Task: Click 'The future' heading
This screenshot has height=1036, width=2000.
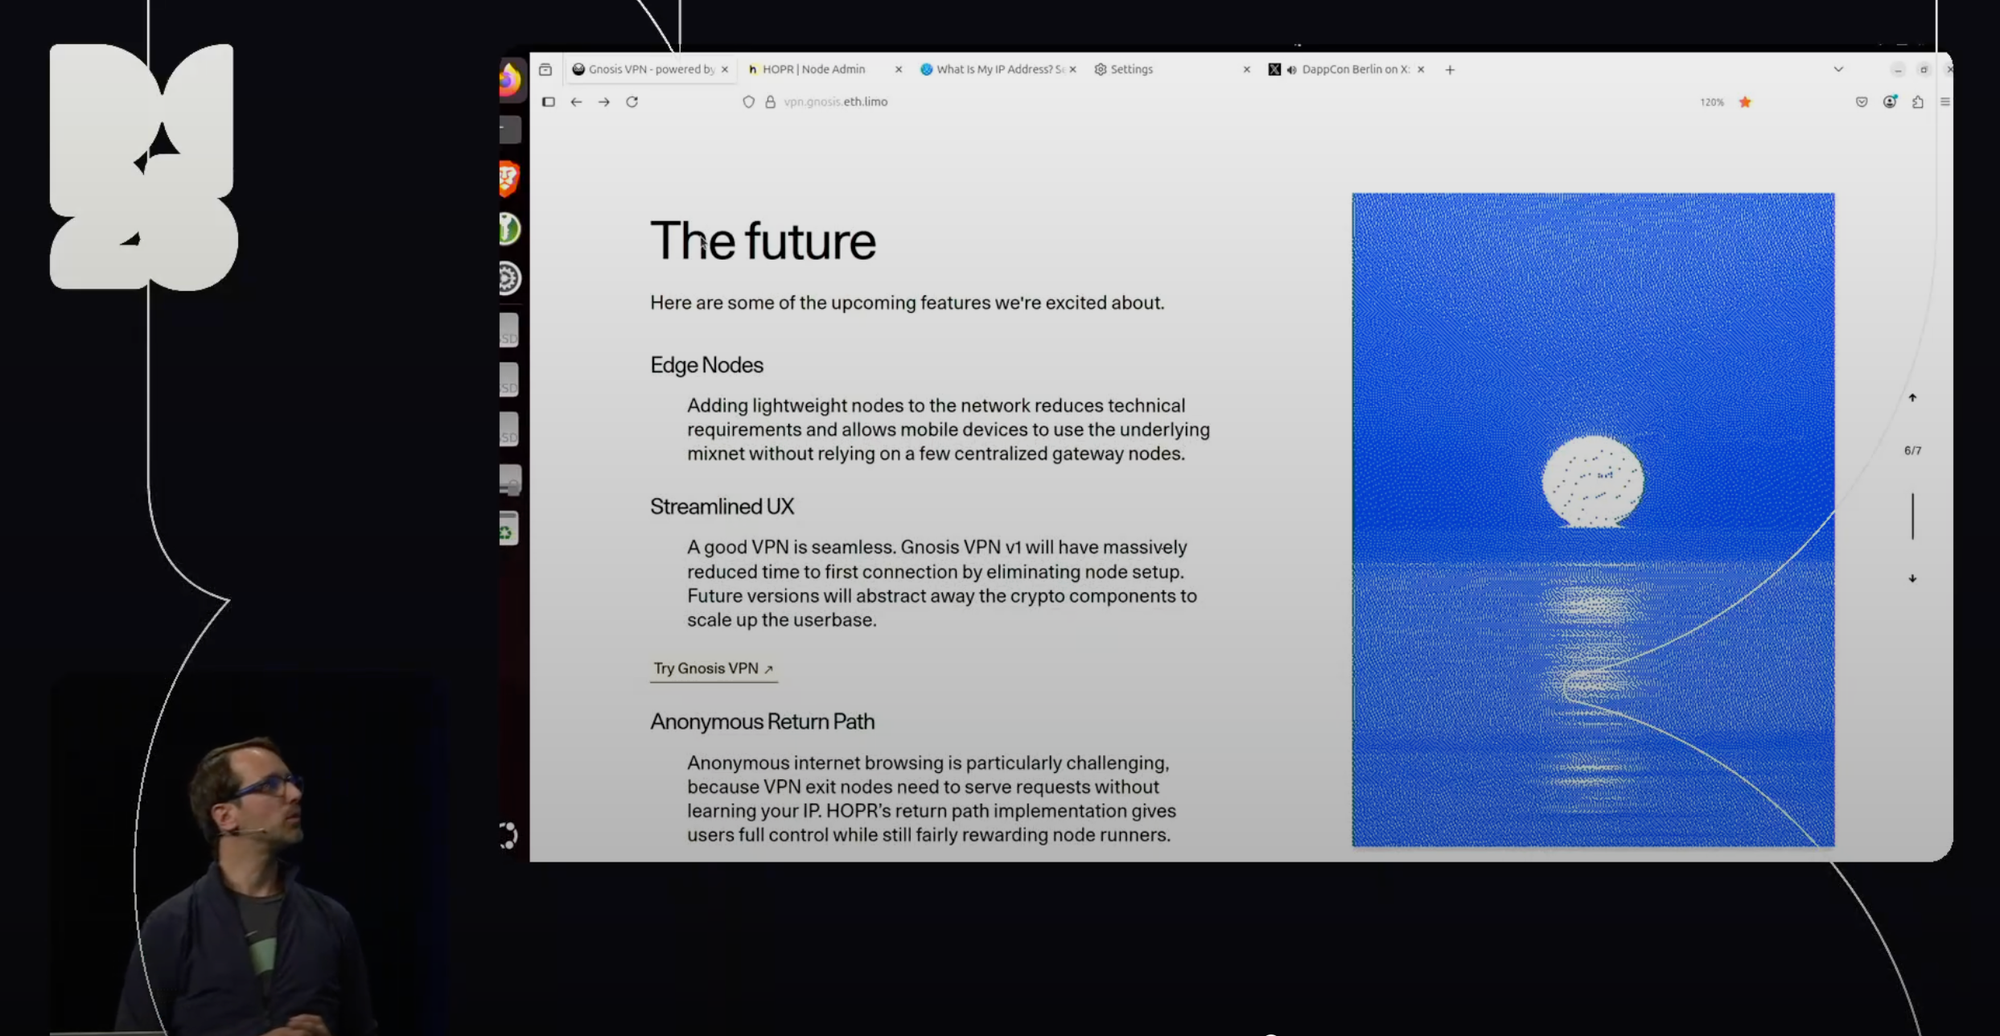Action: [x=763, y=241]
